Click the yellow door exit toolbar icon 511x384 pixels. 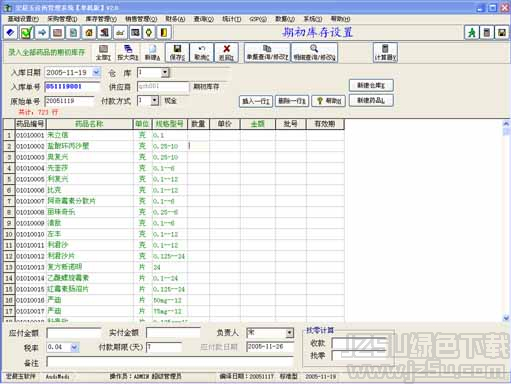164,32
